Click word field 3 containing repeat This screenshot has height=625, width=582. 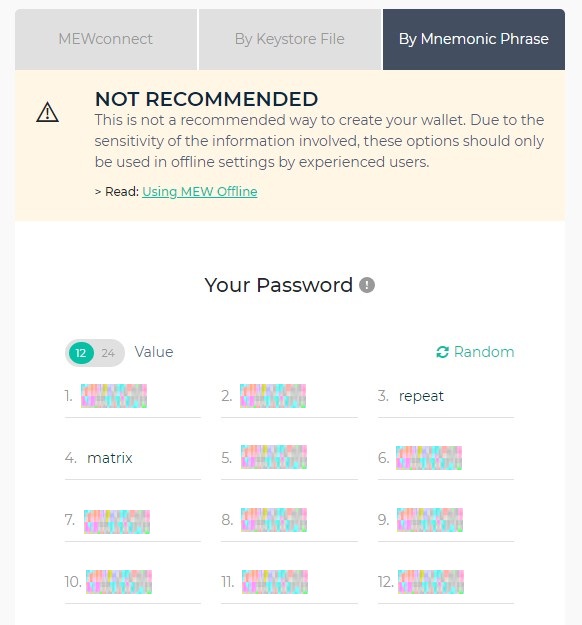click(x=446, y=396)
